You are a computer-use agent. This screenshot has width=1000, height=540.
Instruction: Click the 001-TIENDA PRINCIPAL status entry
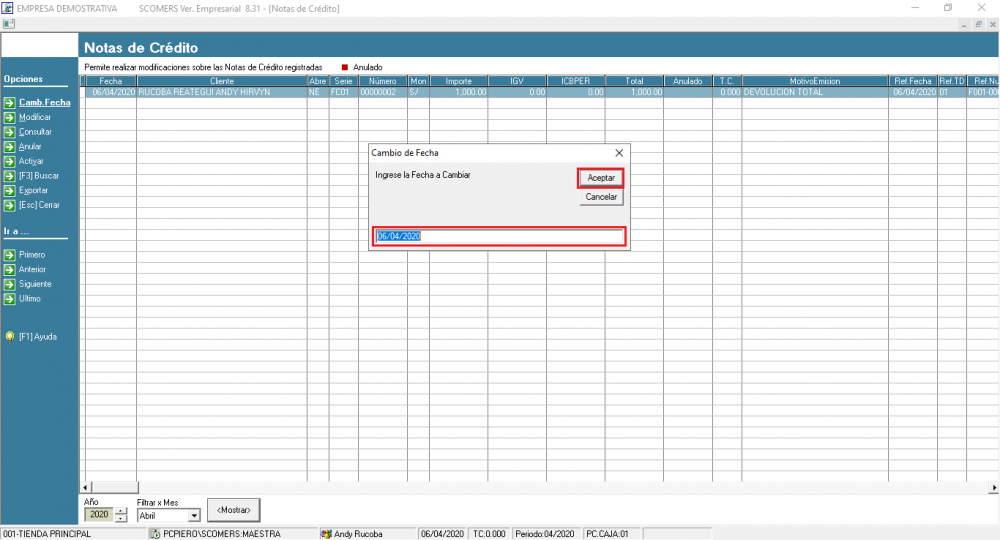[73, 534]
